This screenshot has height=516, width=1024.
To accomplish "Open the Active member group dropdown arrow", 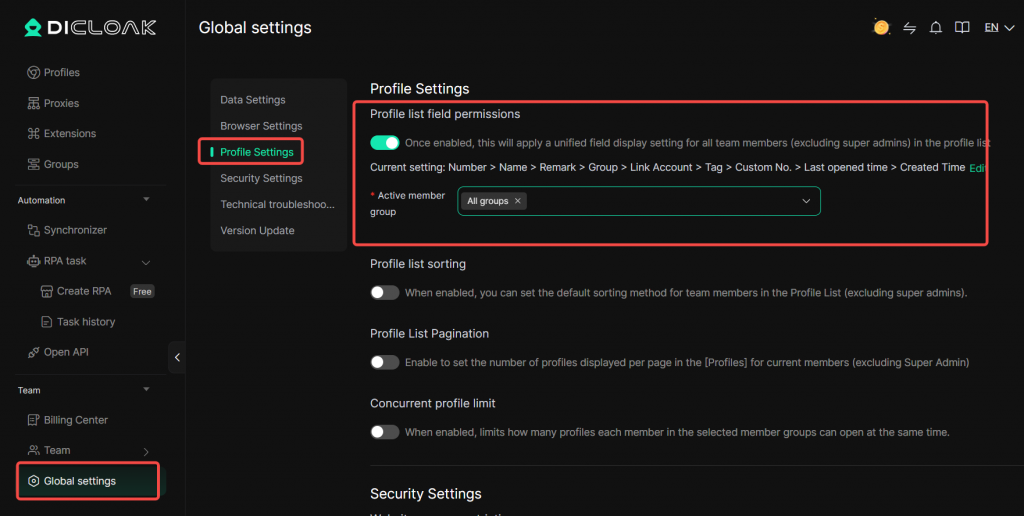I will [806, 201].
